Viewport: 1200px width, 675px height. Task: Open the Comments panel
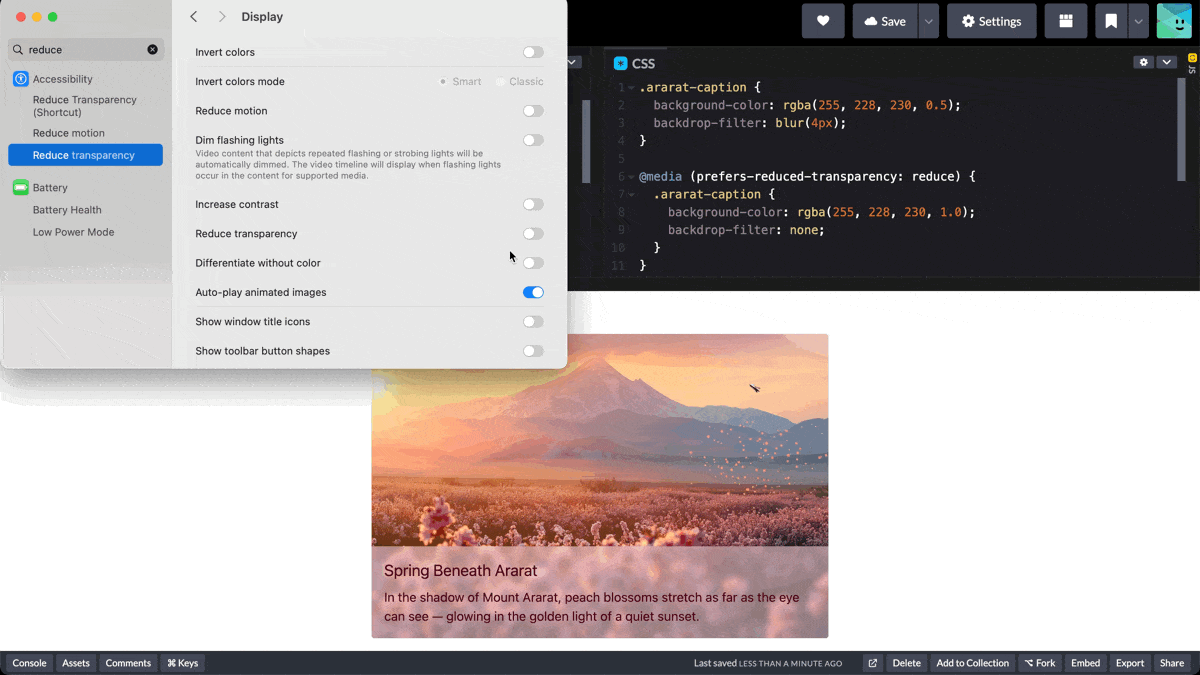128,663
